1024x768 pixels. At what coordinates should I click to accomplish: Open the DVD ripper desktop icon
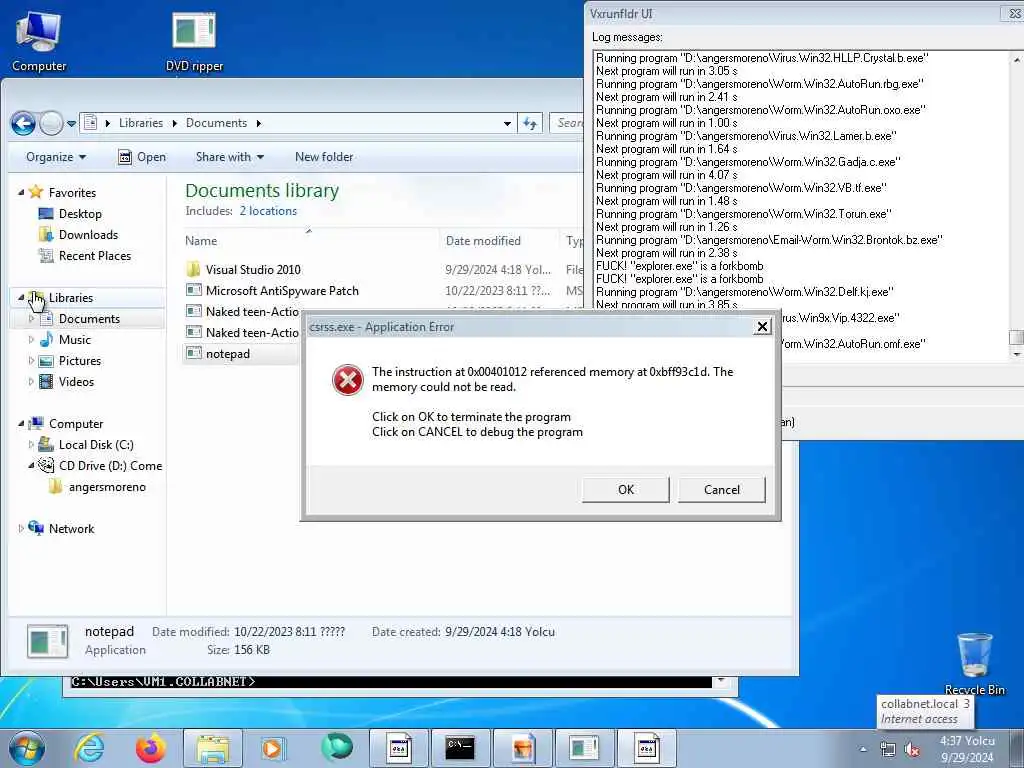coord(194,40)
